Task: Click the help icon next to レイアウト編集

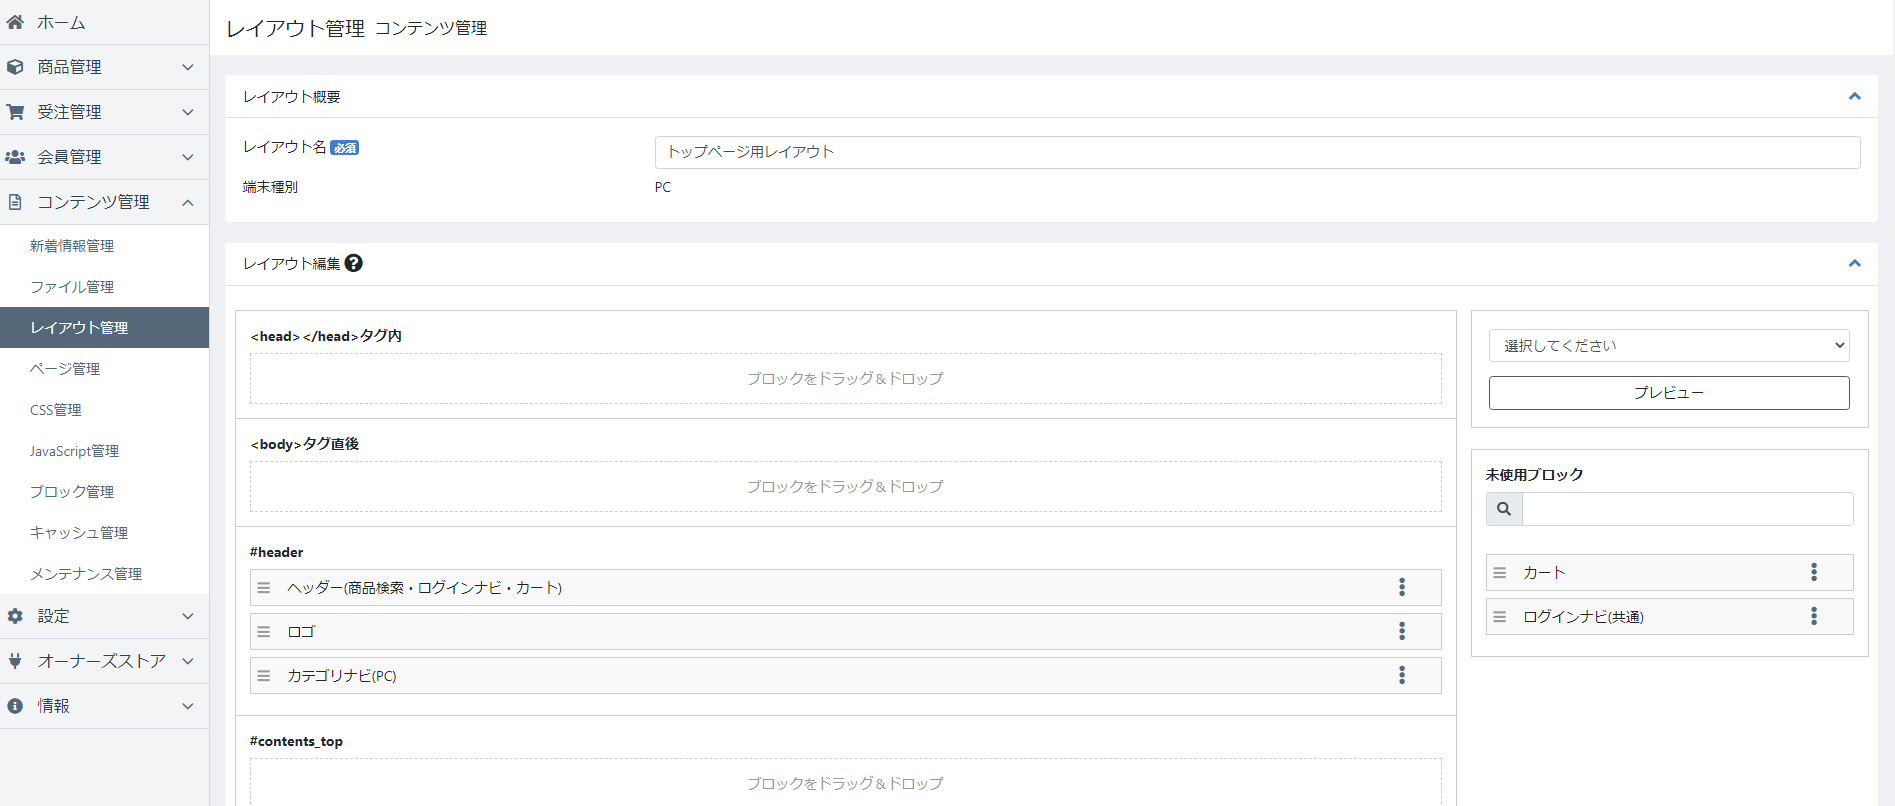Action: coord(354,263)
